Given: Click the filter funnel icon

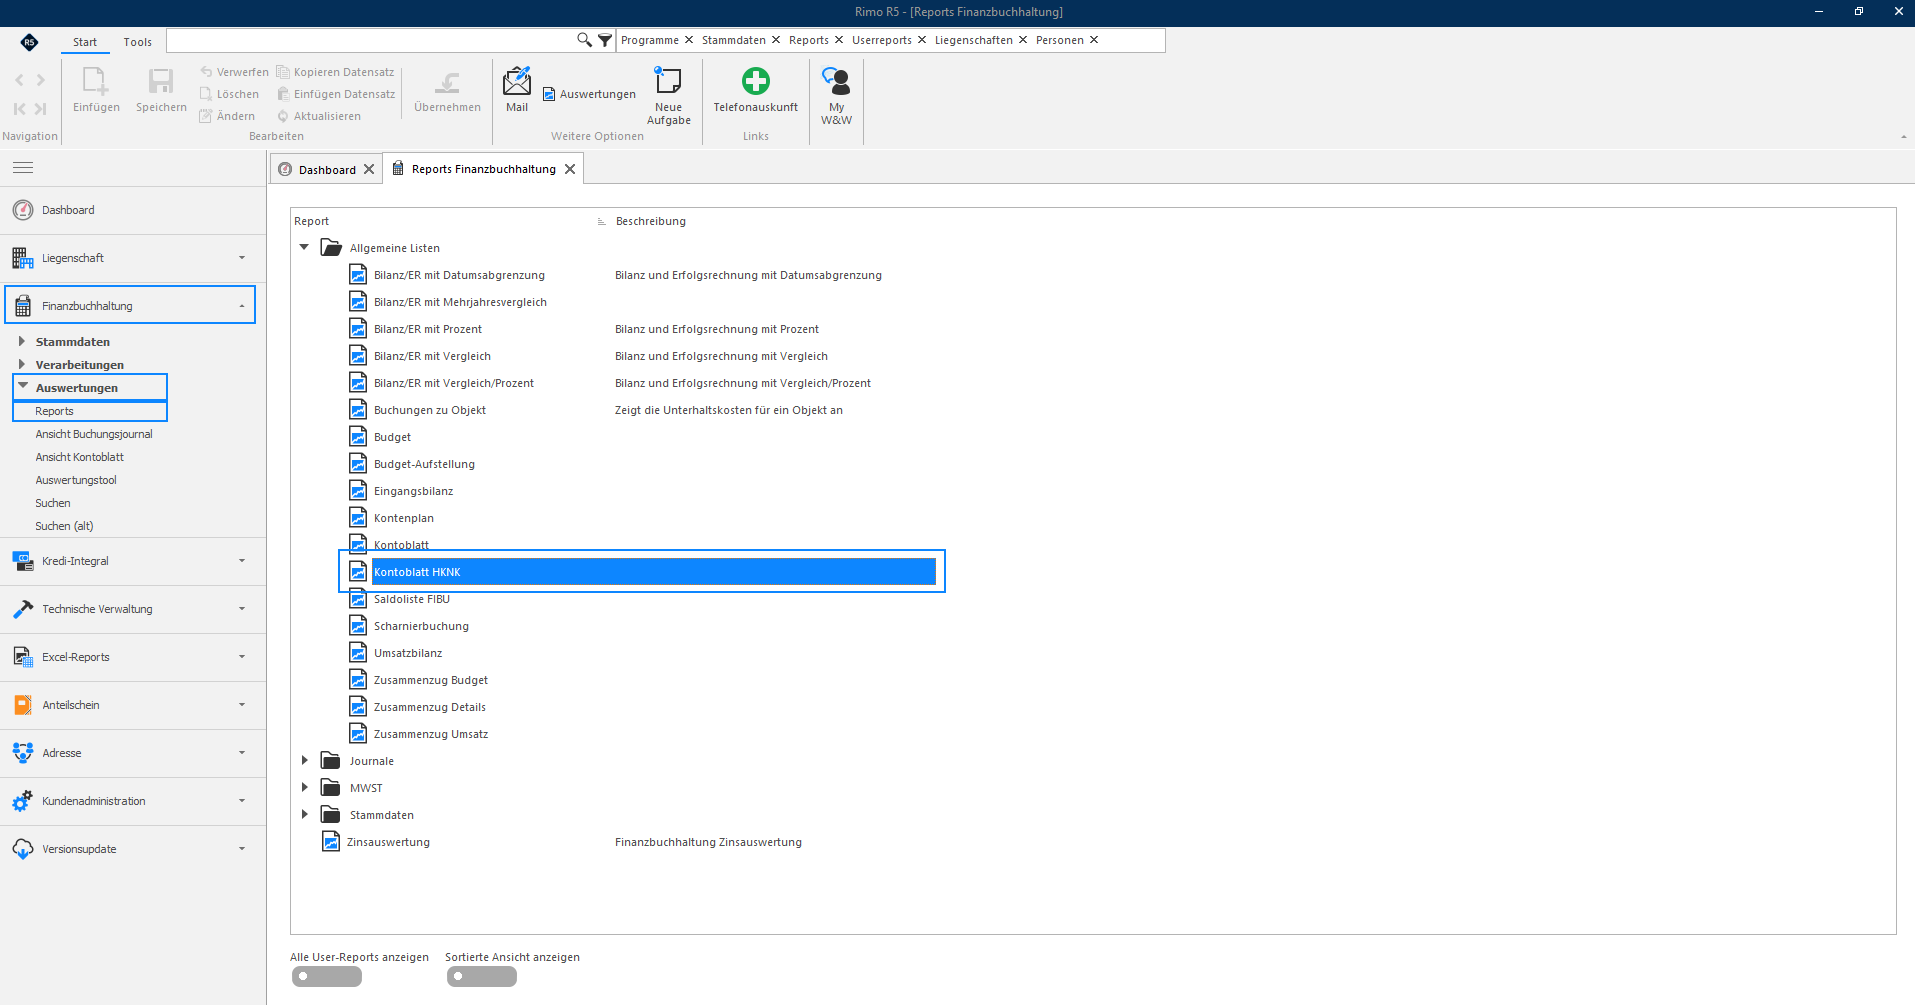Looking at the screenshot, I should point(605,40).
